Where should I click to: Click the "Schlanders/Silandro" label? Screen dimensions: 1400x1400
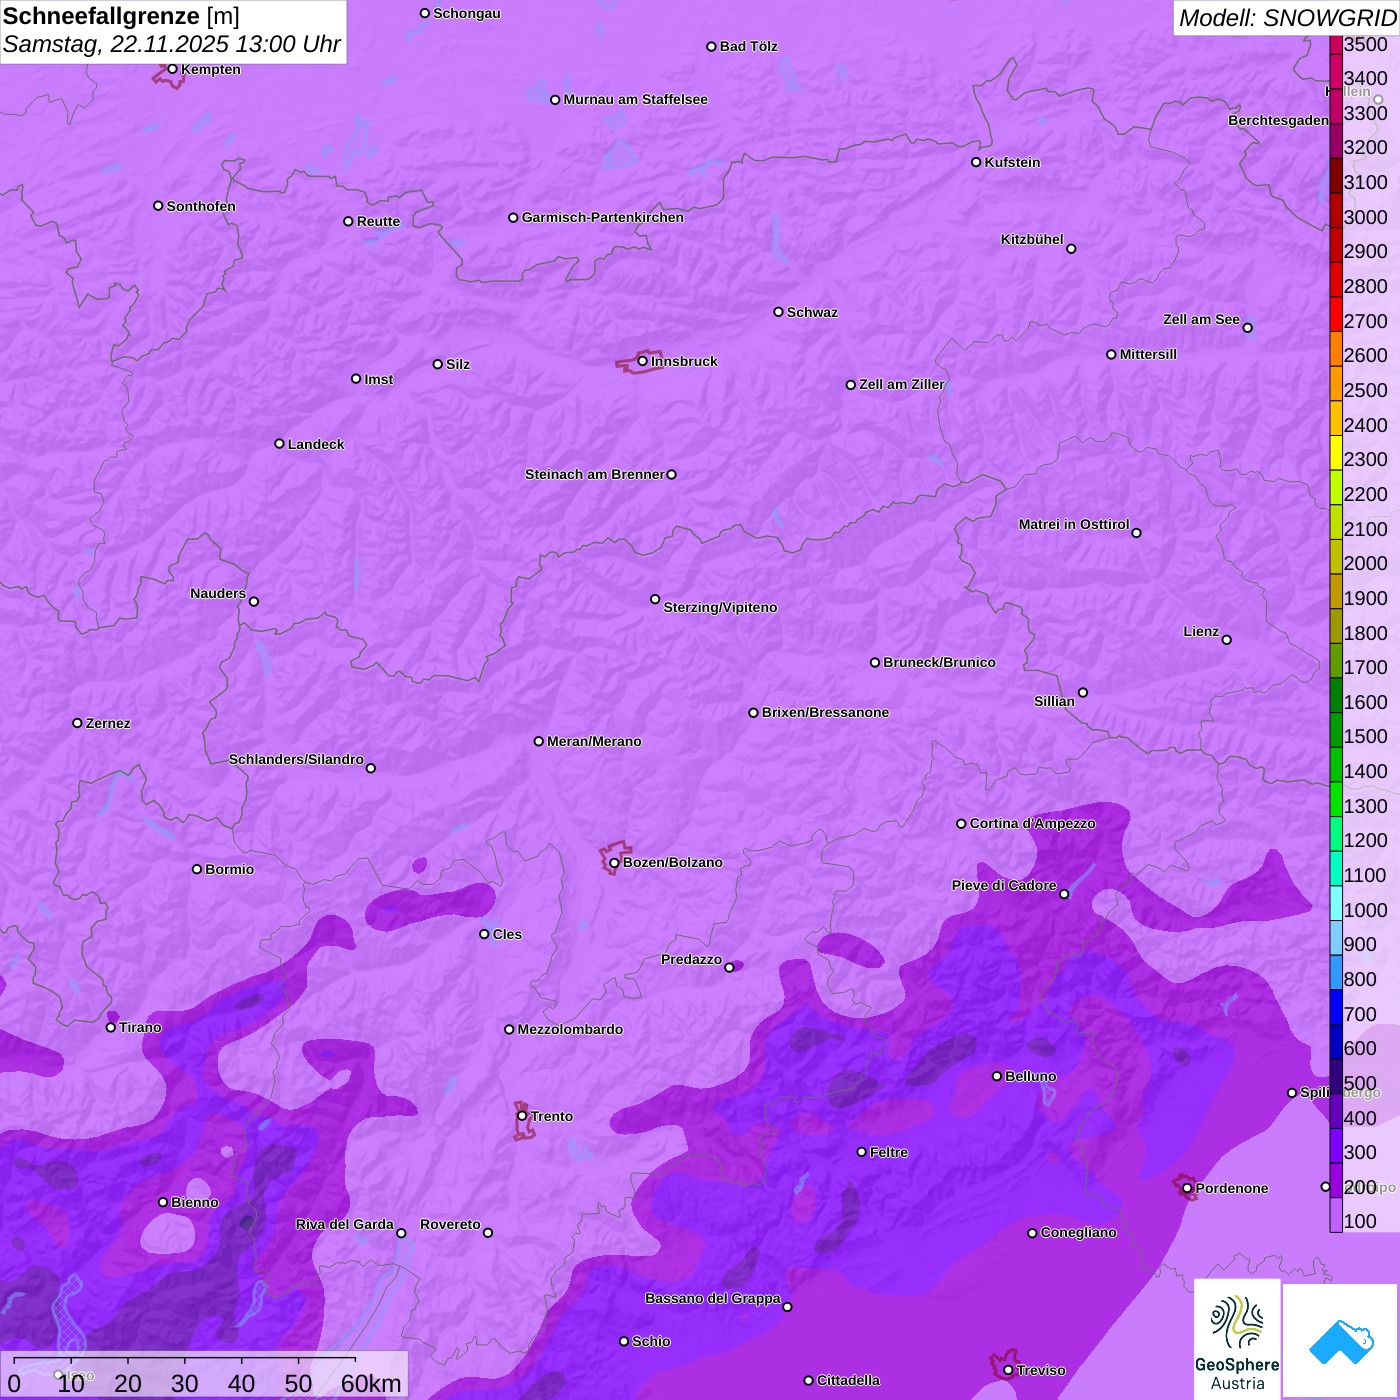[x=296, y=759]
